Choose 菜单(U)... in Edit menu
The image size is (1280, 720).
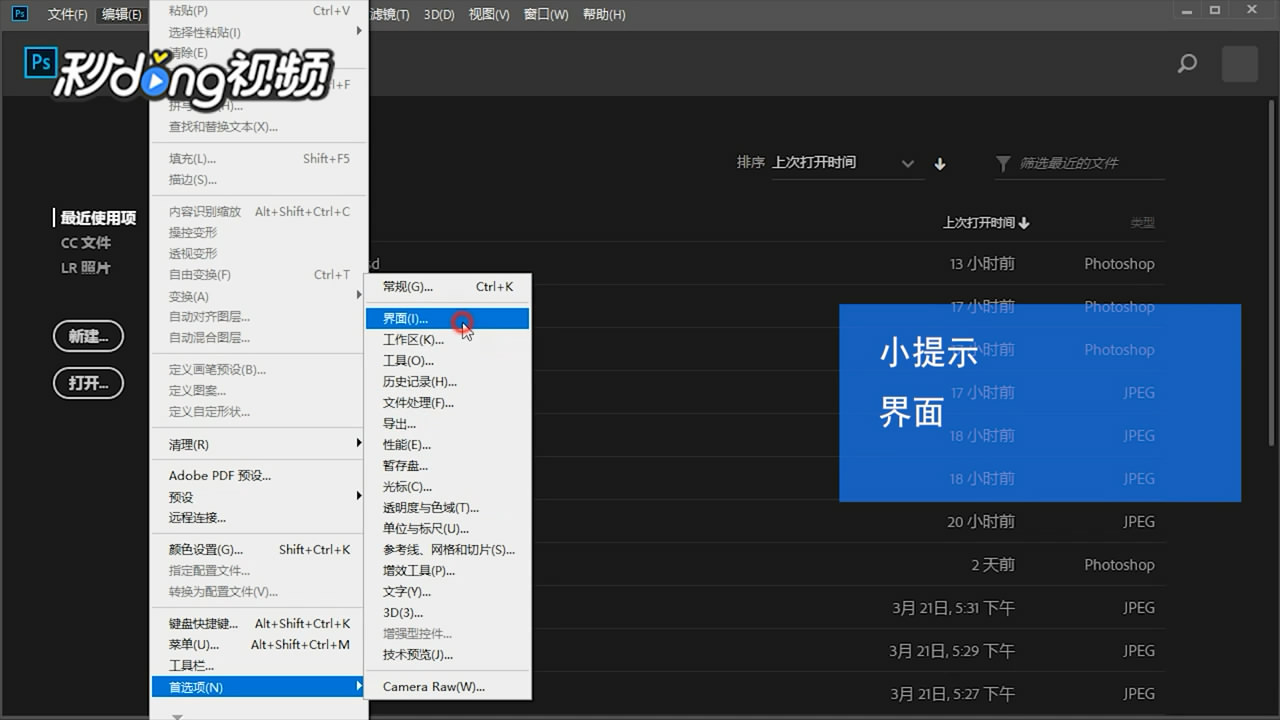[260, 644]
